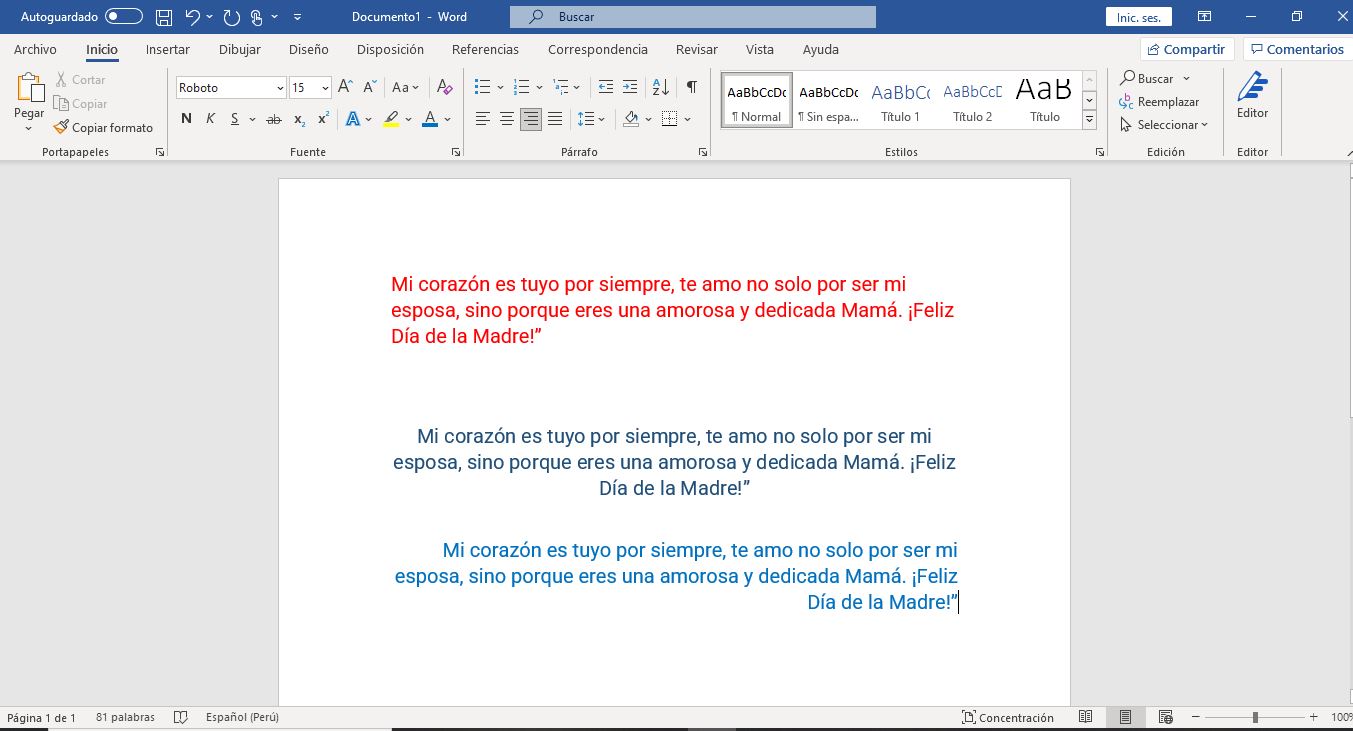Viewport: 1353px width, 731px height.
Task: Toggle italic formatting with K button
Action: (x=210, y=119)
